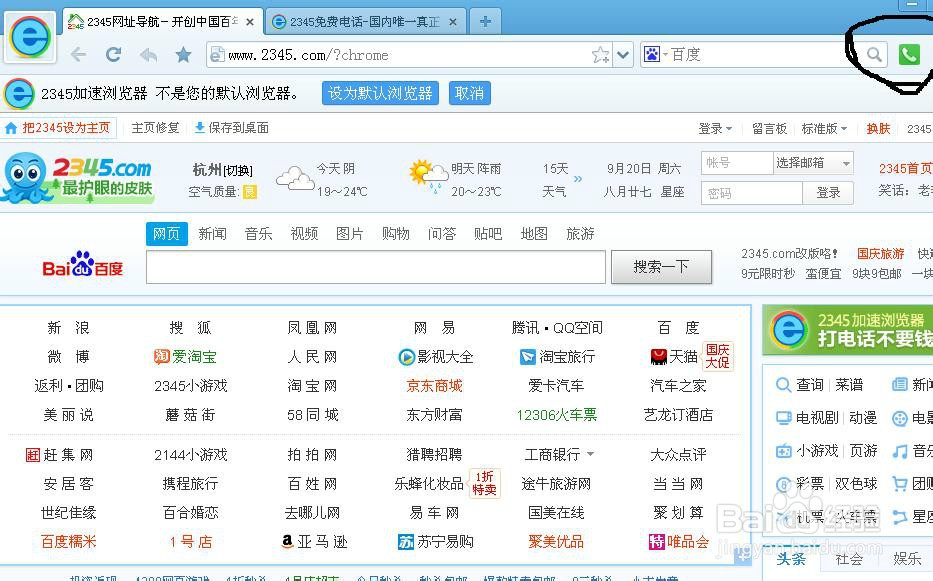The image size is (933, 581).
Task: Switch to the 2345免费电话 browser tab
Action: pyautogui.click(x=360, y=20)
